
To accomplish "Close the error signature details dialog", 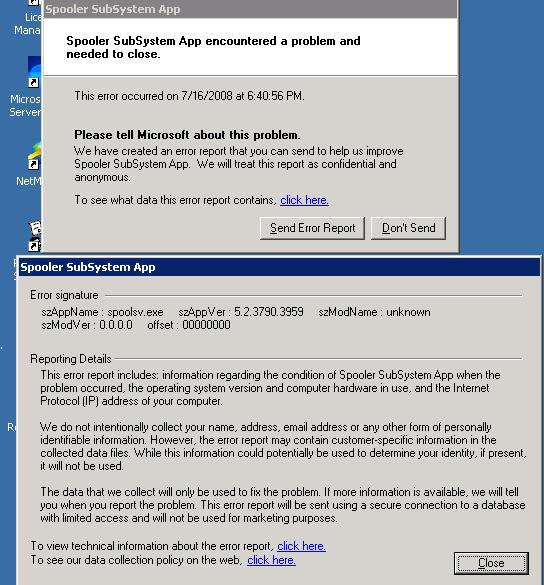I will [491, 563].
